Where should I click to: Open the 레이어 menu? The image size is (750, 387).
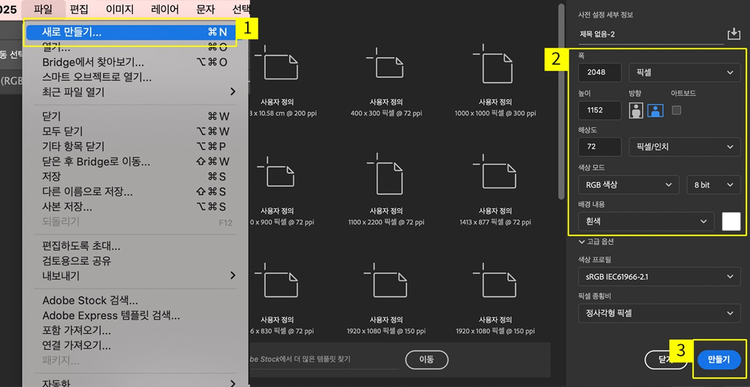point(165,9)
